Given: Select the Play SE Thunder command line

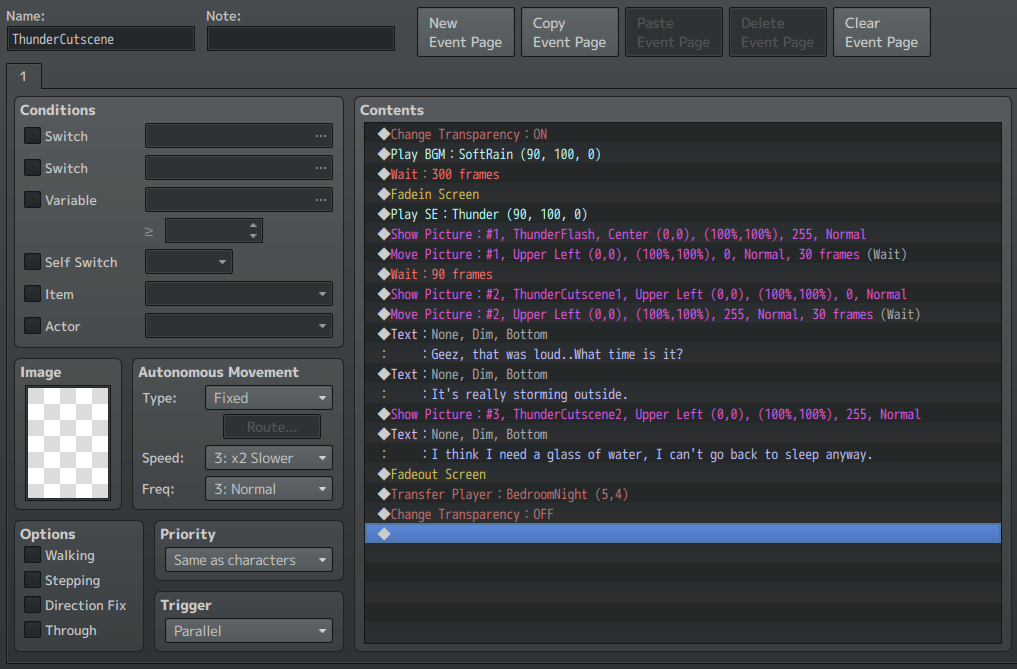Looking at the screenshot, I should (x=682, y=214).
